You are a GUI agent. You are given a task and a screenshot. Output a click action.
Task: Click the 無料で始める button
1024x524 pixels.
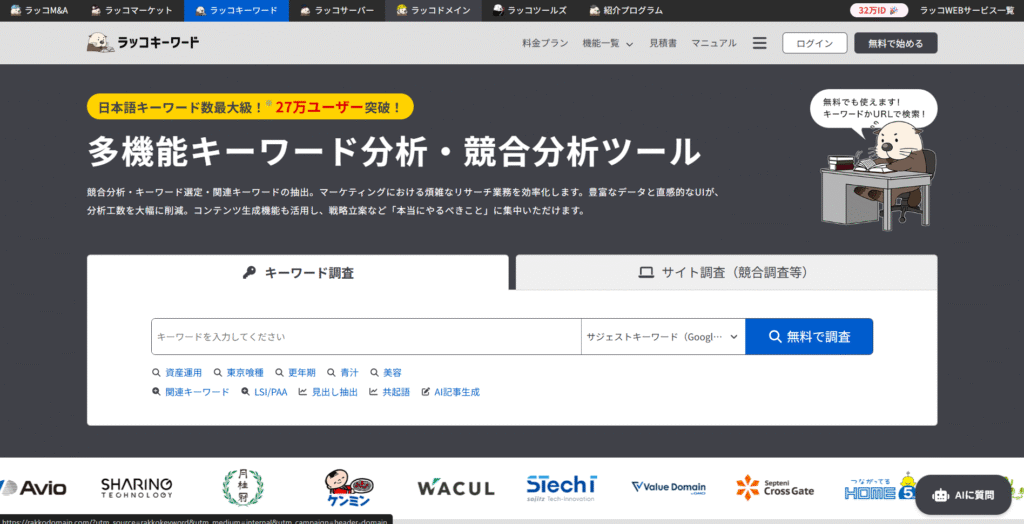(895, 43)
